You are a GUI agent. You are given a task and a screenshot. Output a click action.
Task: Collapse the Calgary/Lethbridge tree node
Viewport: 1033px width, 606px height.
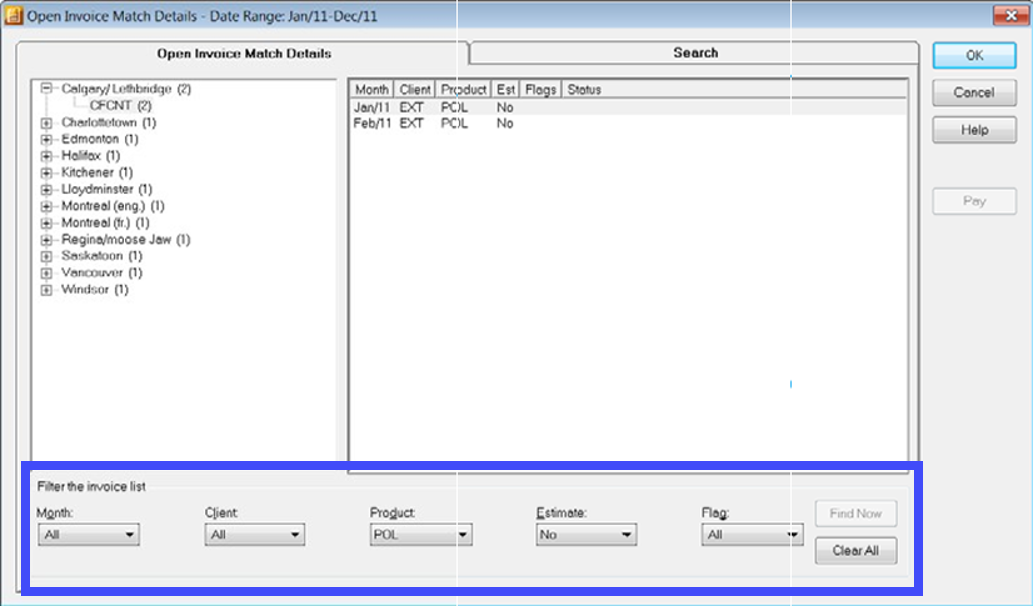pos(46,88)
